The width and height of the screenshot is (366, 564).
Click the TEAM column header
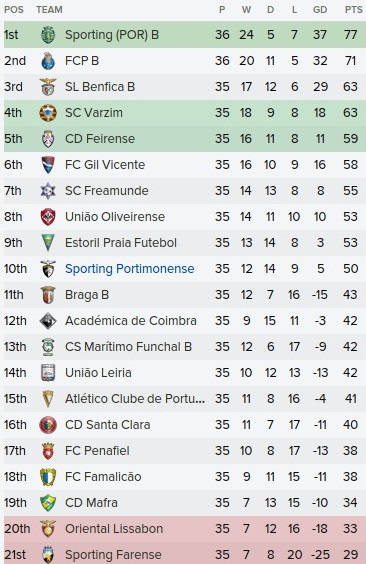click(x=49, y=10)
